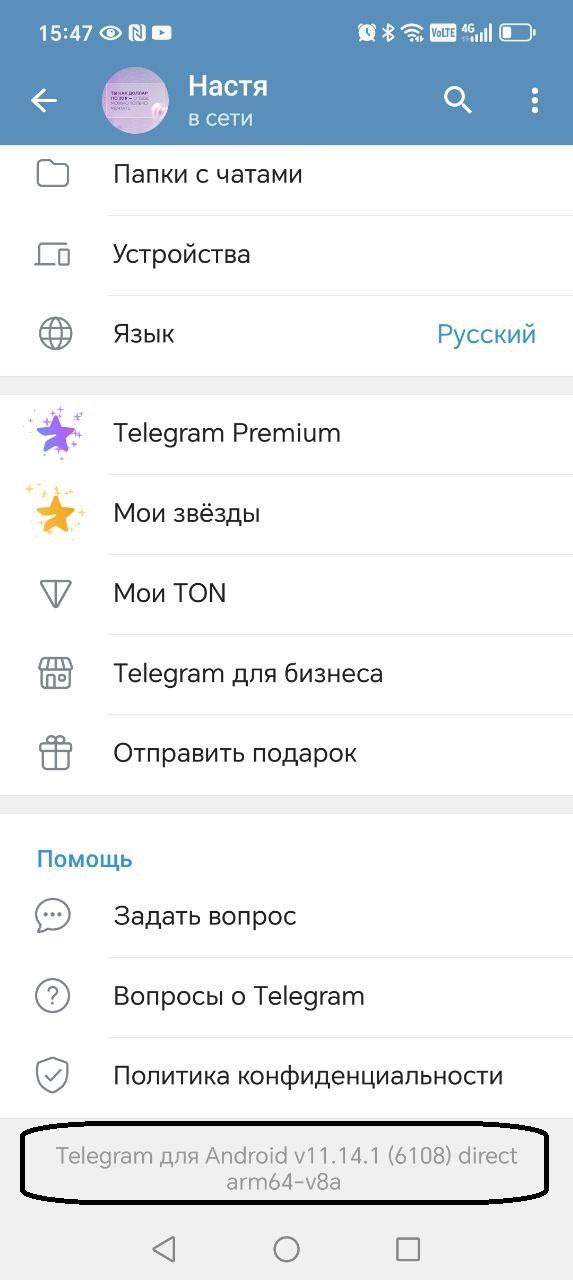Tap Настя's profile avatar
573x1280 pixels.
coord(136,100)
